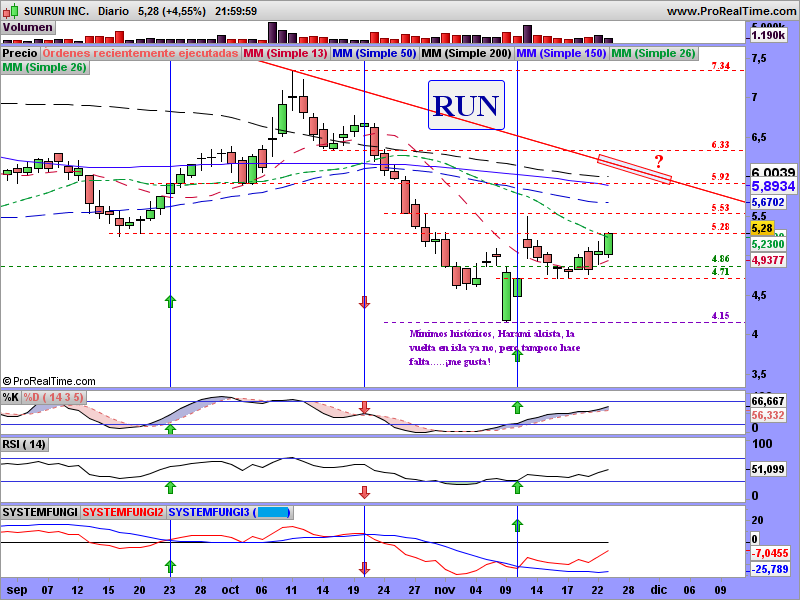Click the nov label on the date axis
Viewport: 800px width, 600px height.
pyautogui.click(x=444, y=590)
